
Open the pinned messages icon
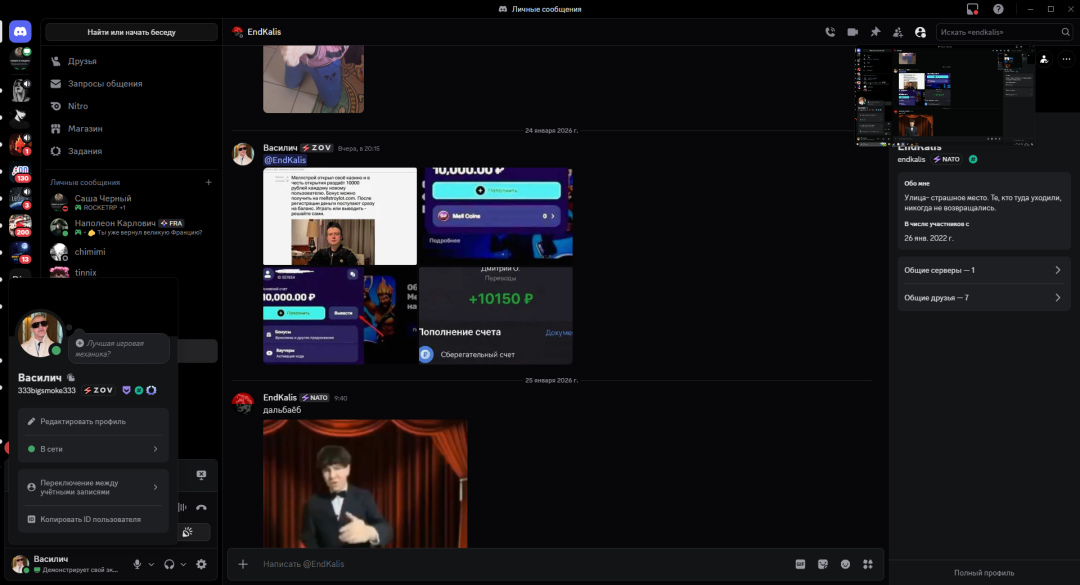(875, 31)
